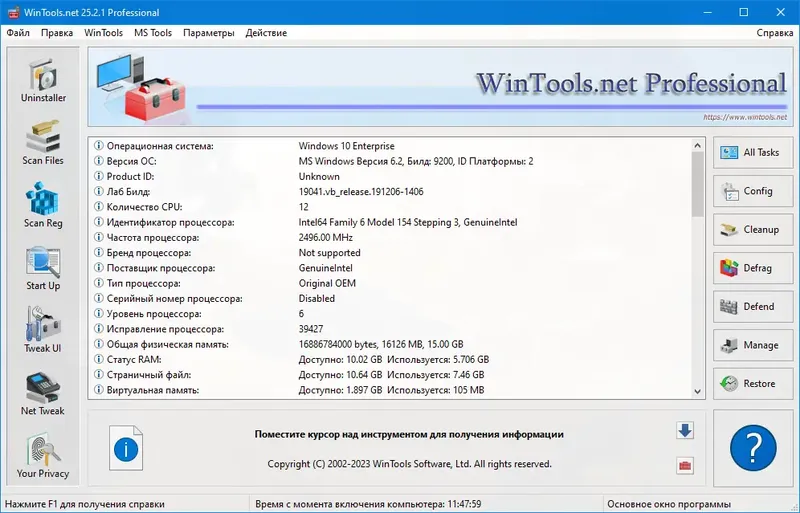This screenshot has width=800, height=513.
Task: Select the Бренд процессора row
Action: pyautogui.click(x=391, y=253)
